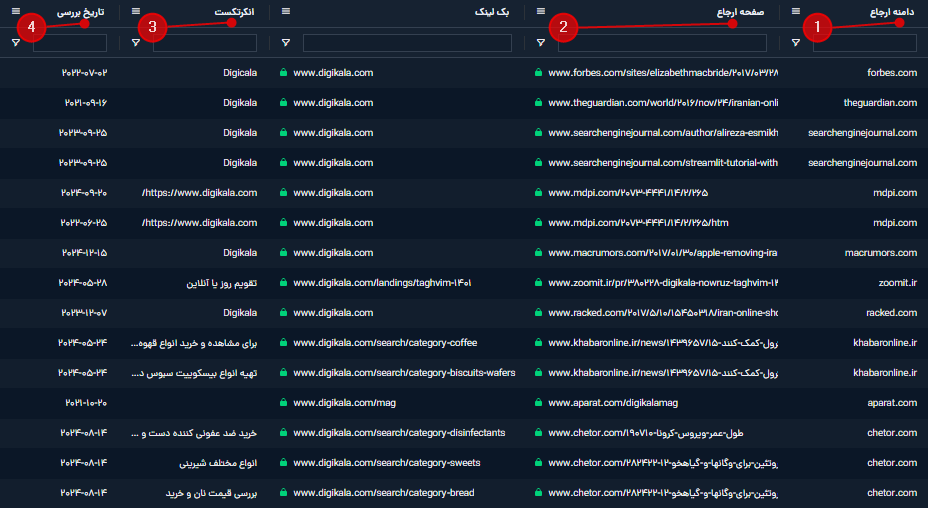Select the anchor text cell reading Digicala
Screen dimensions: 928x508
click(x=240, y=73)
